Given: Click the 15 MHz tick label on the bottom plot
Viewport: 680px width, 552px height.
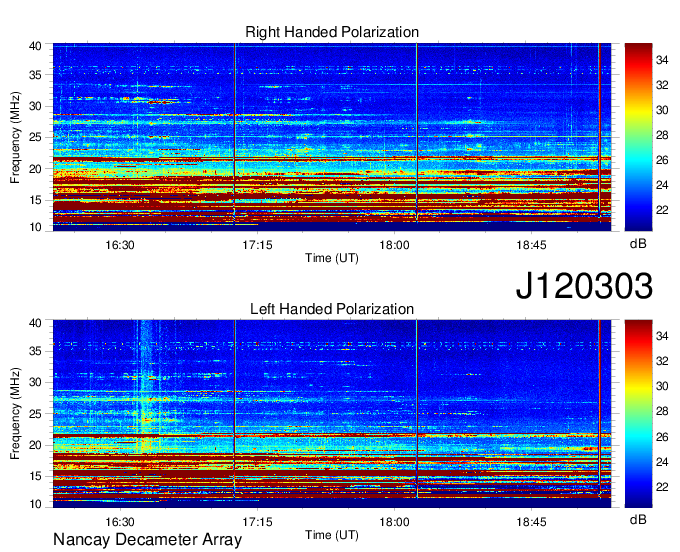Looking at the screenshot, I should click(35, 477).
